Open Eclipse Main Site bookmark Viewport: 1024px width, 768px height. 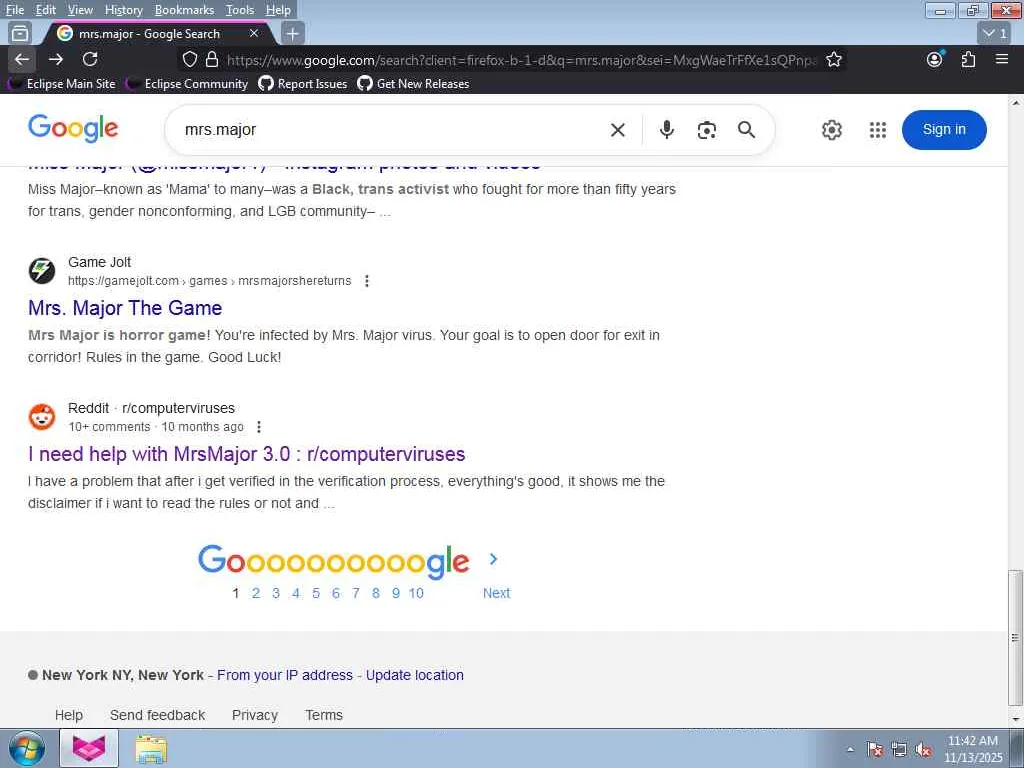tap(62, 84)
